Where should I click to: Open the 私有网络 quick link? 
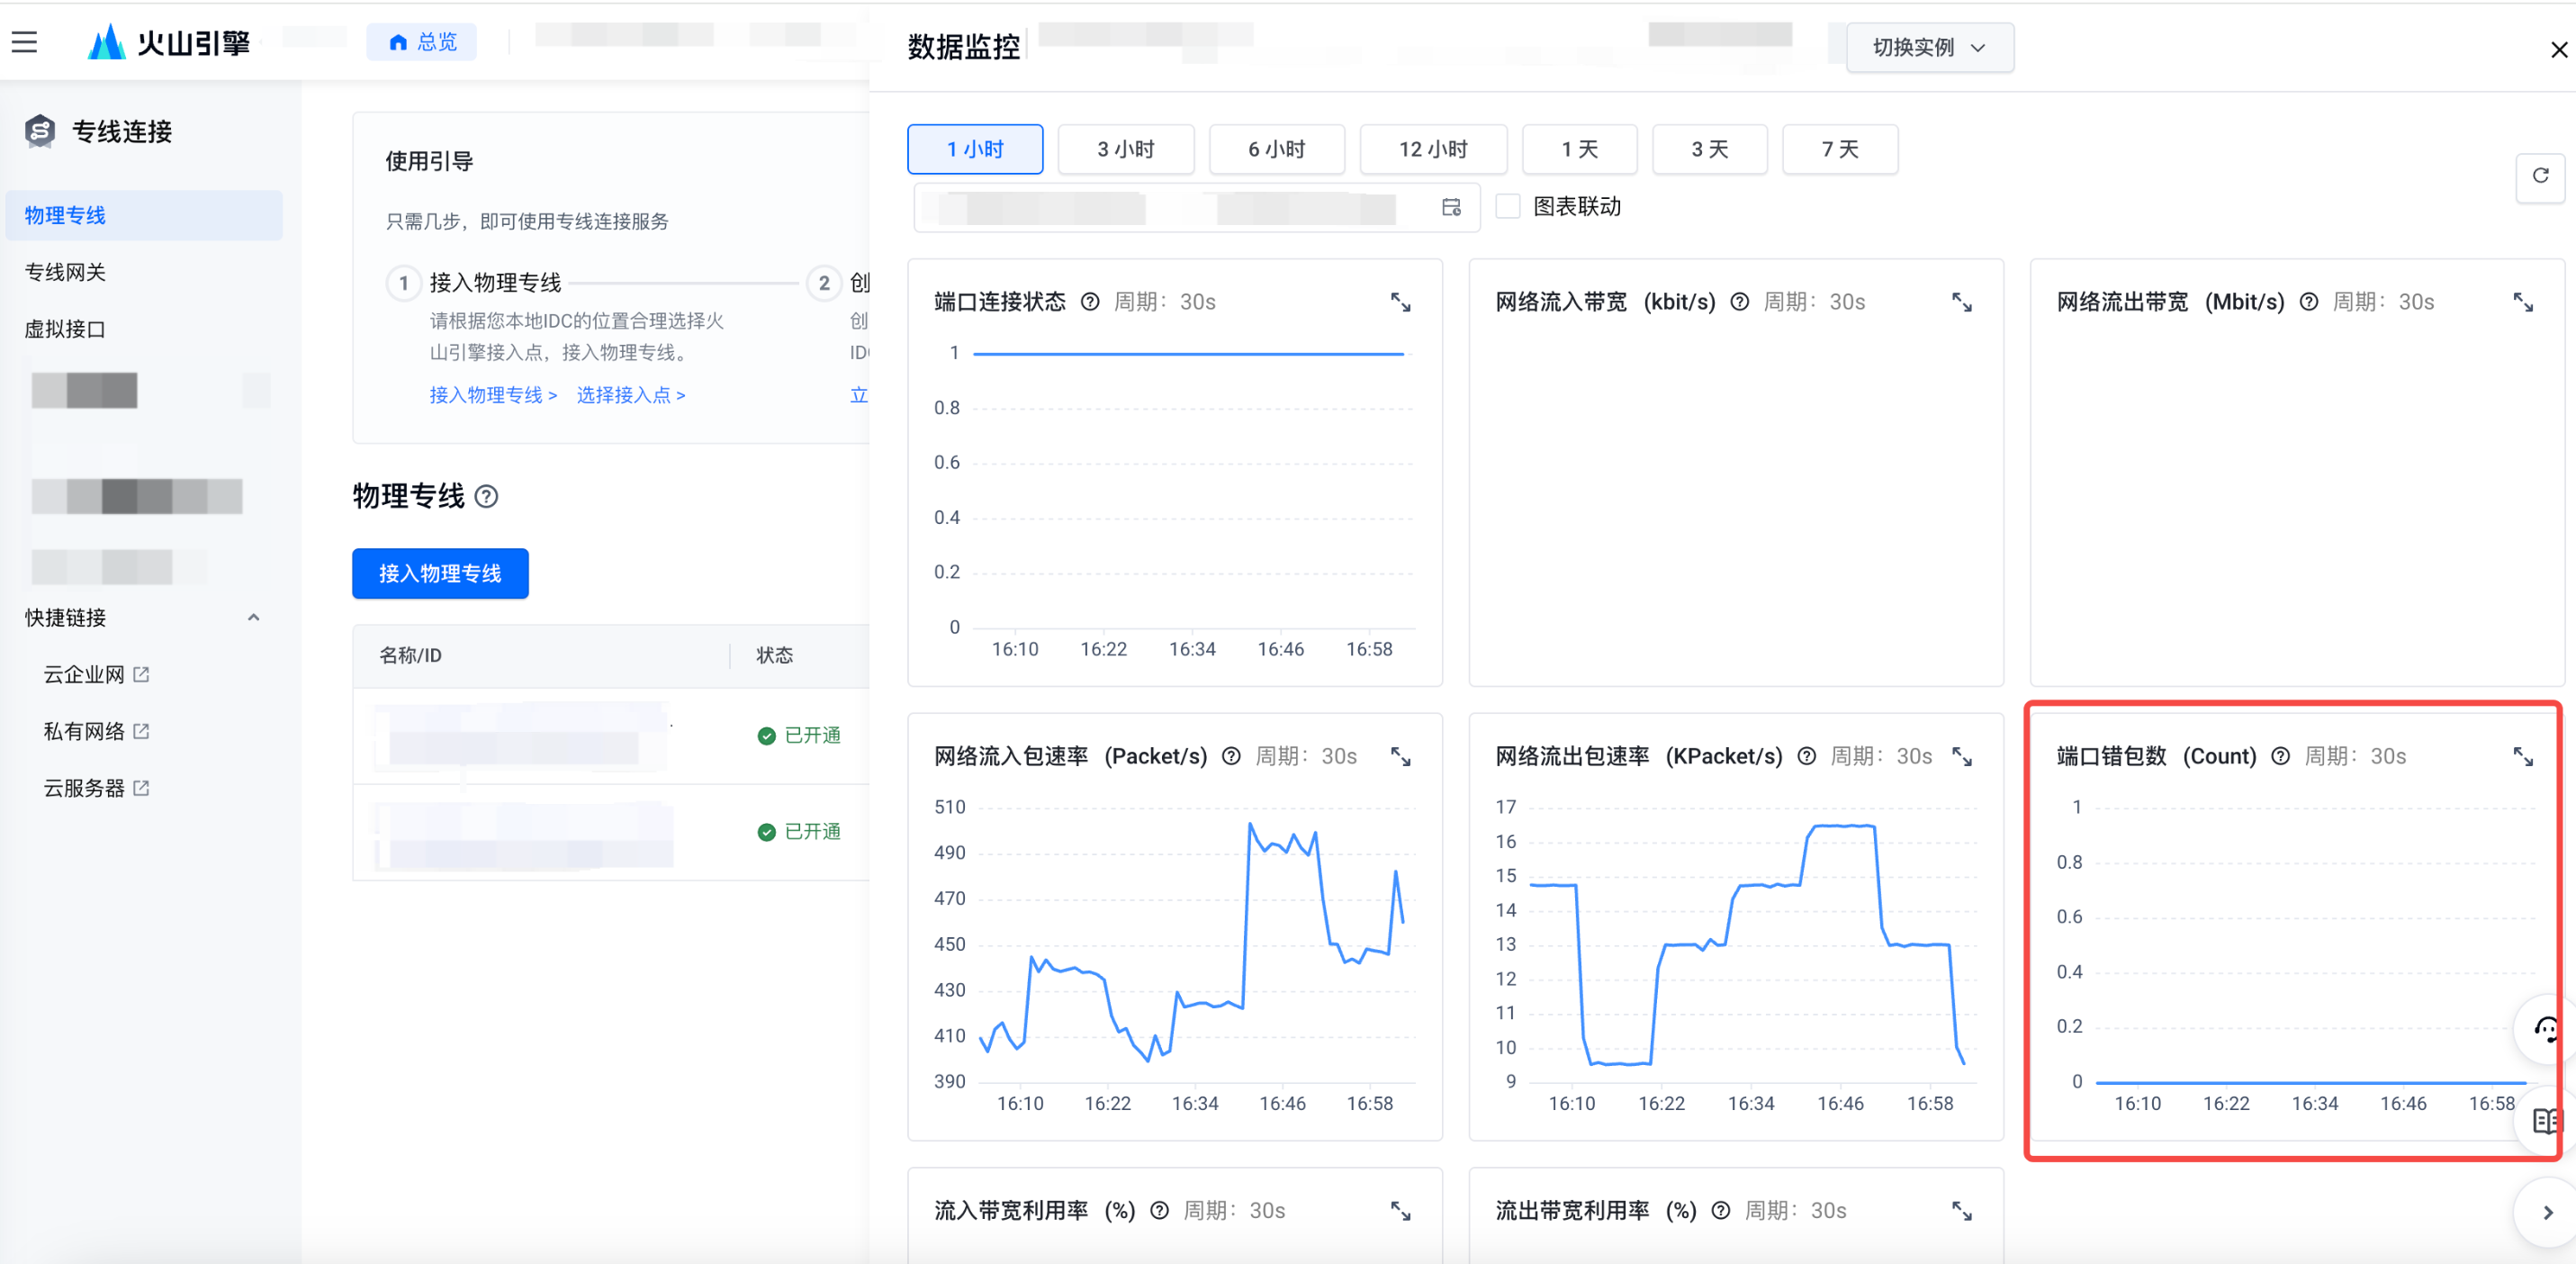(x=96, y=732)
